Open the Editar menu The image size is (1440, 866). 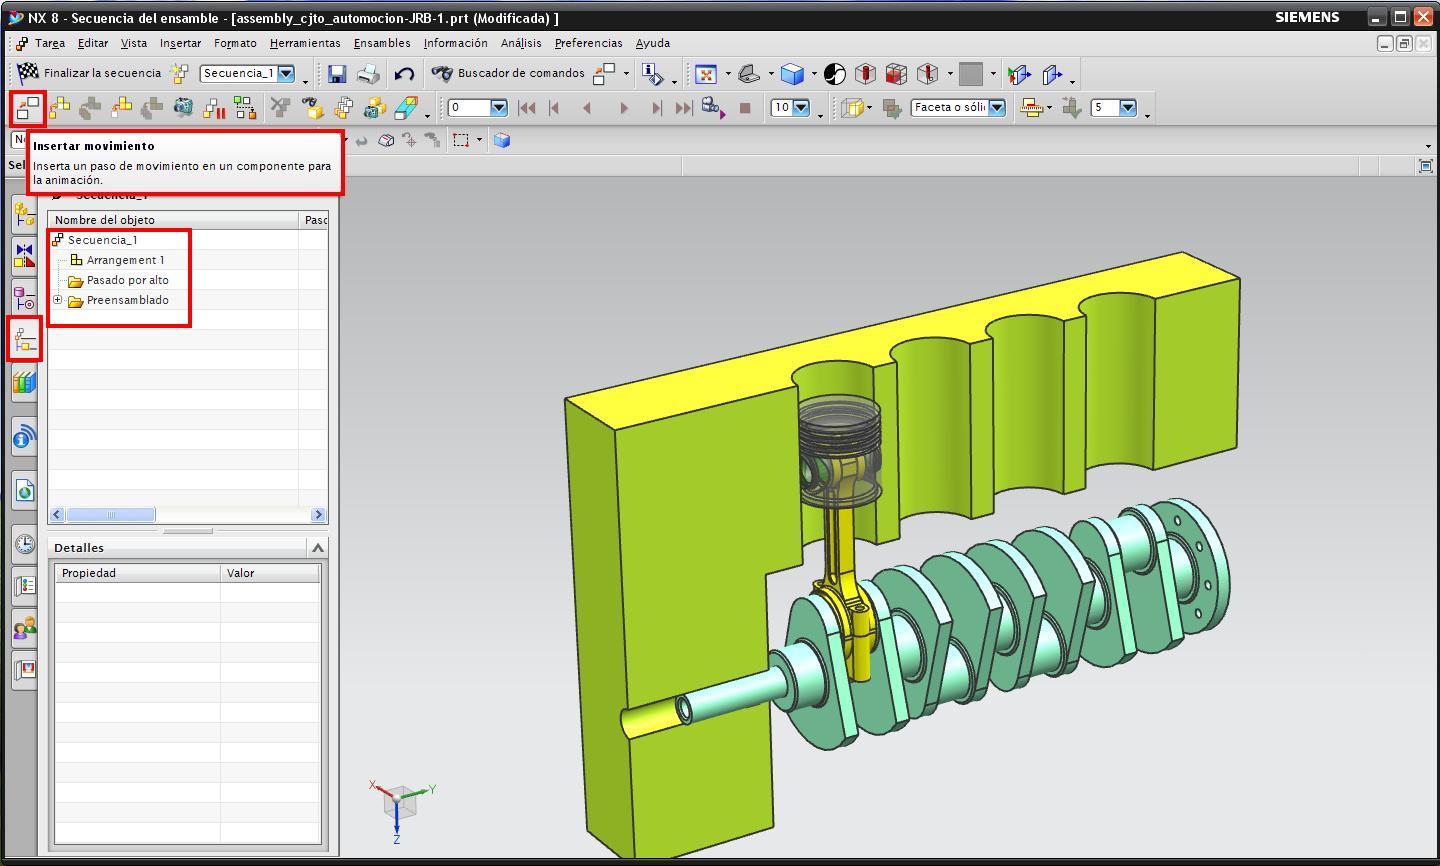coord(93,43)
